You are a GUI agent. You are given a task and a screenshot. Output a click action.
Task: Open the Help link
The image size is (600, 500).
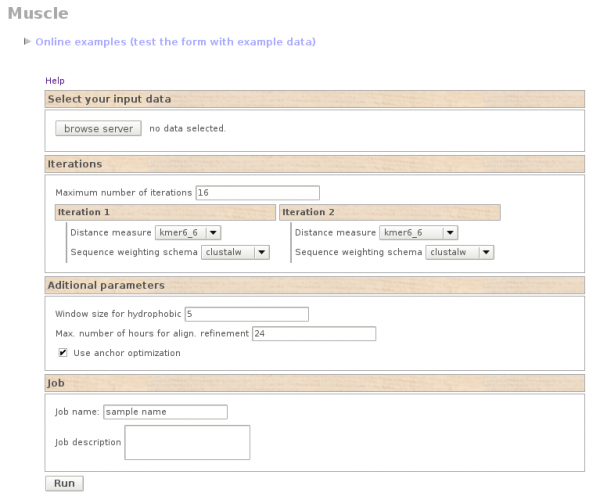pos(55,81)
